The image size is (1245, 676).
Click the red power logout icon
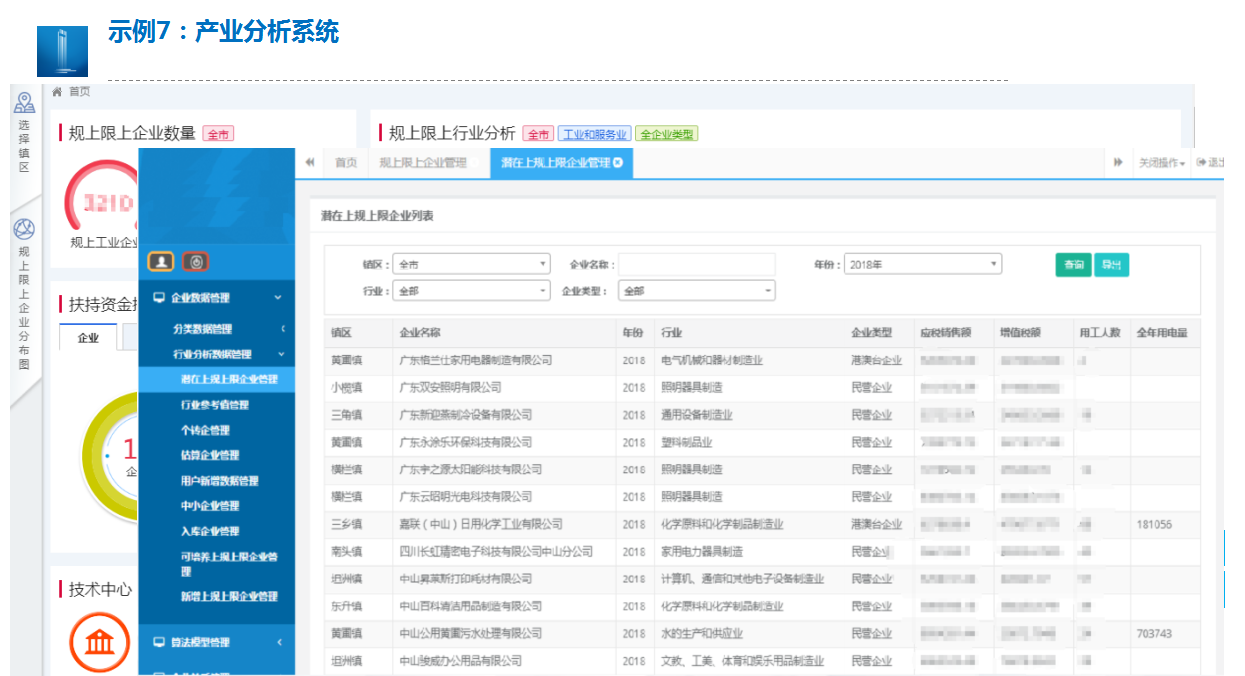196,262
